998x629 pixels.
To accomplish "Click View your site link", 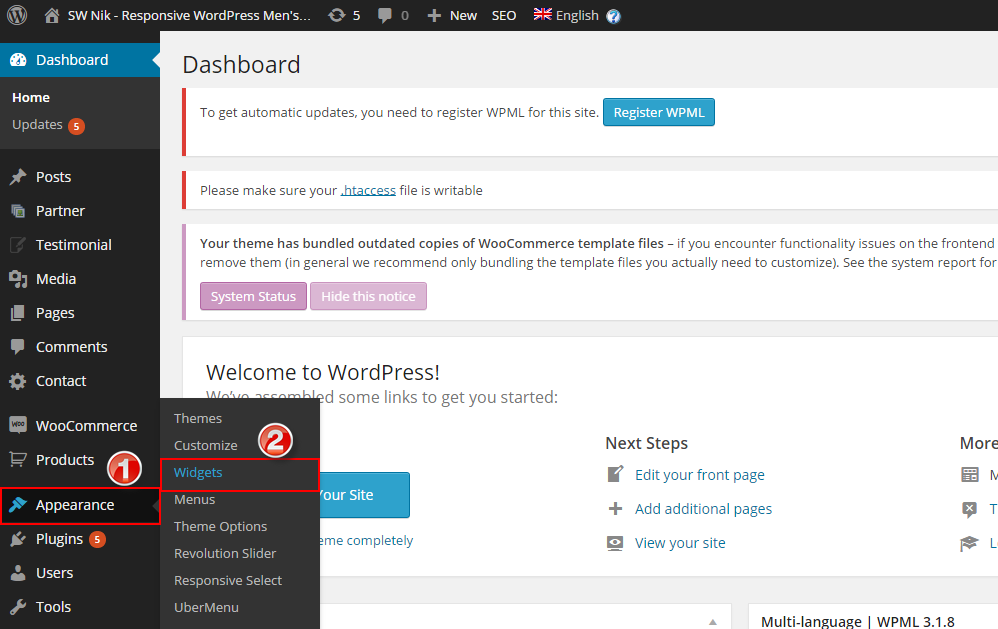I will [680, 543].
